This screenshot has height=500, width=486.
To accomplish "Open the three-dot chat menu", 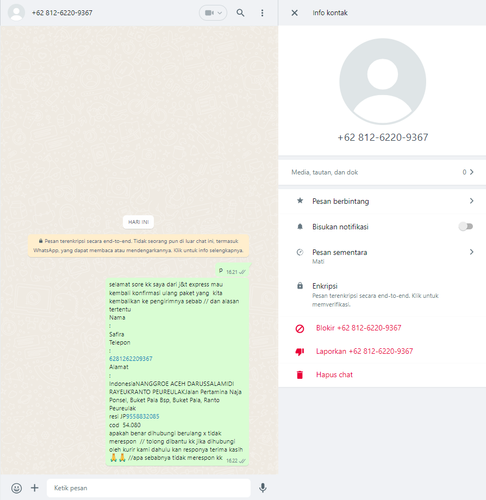I will pos(262,13).
